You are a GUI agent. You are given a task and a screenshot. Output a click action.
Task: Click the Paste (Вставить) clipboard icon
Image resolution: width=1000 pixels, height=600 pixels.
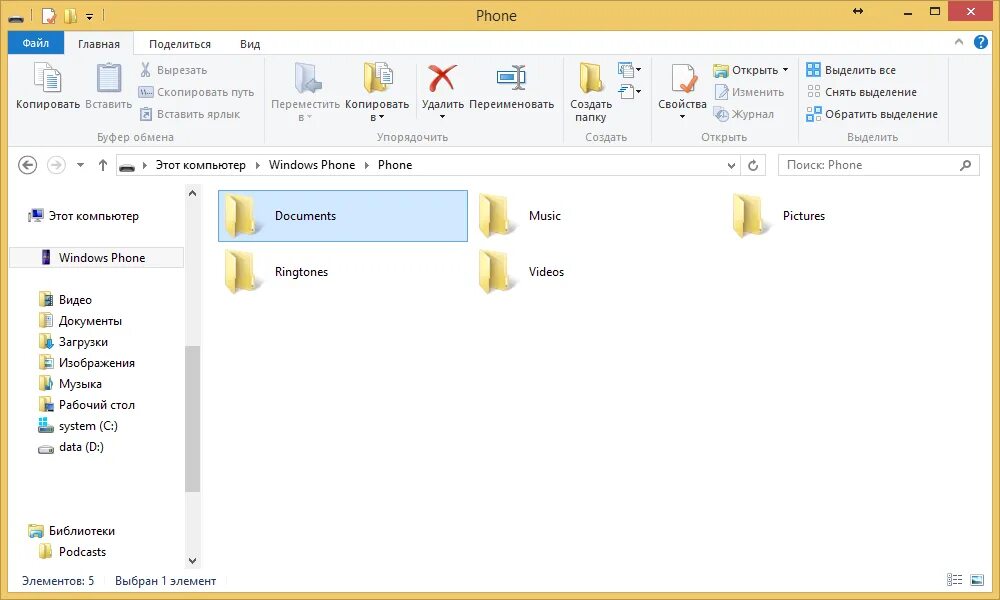108,78
